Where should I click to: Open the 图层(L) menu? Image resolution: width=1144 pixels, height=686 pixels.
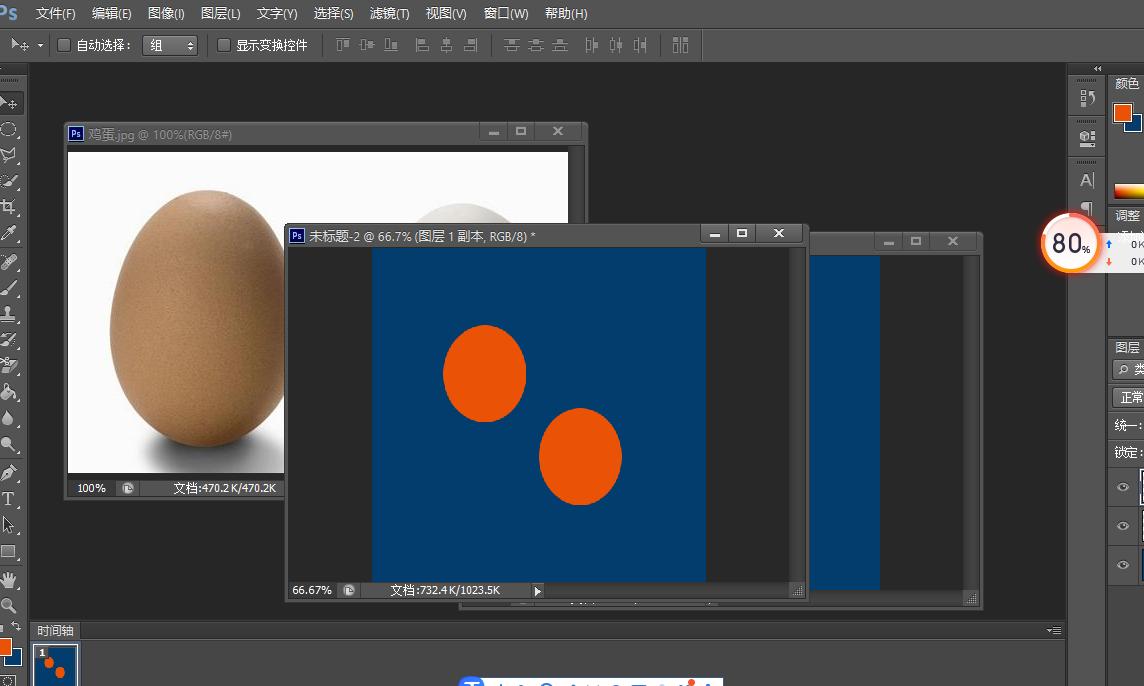coord(220,14)
